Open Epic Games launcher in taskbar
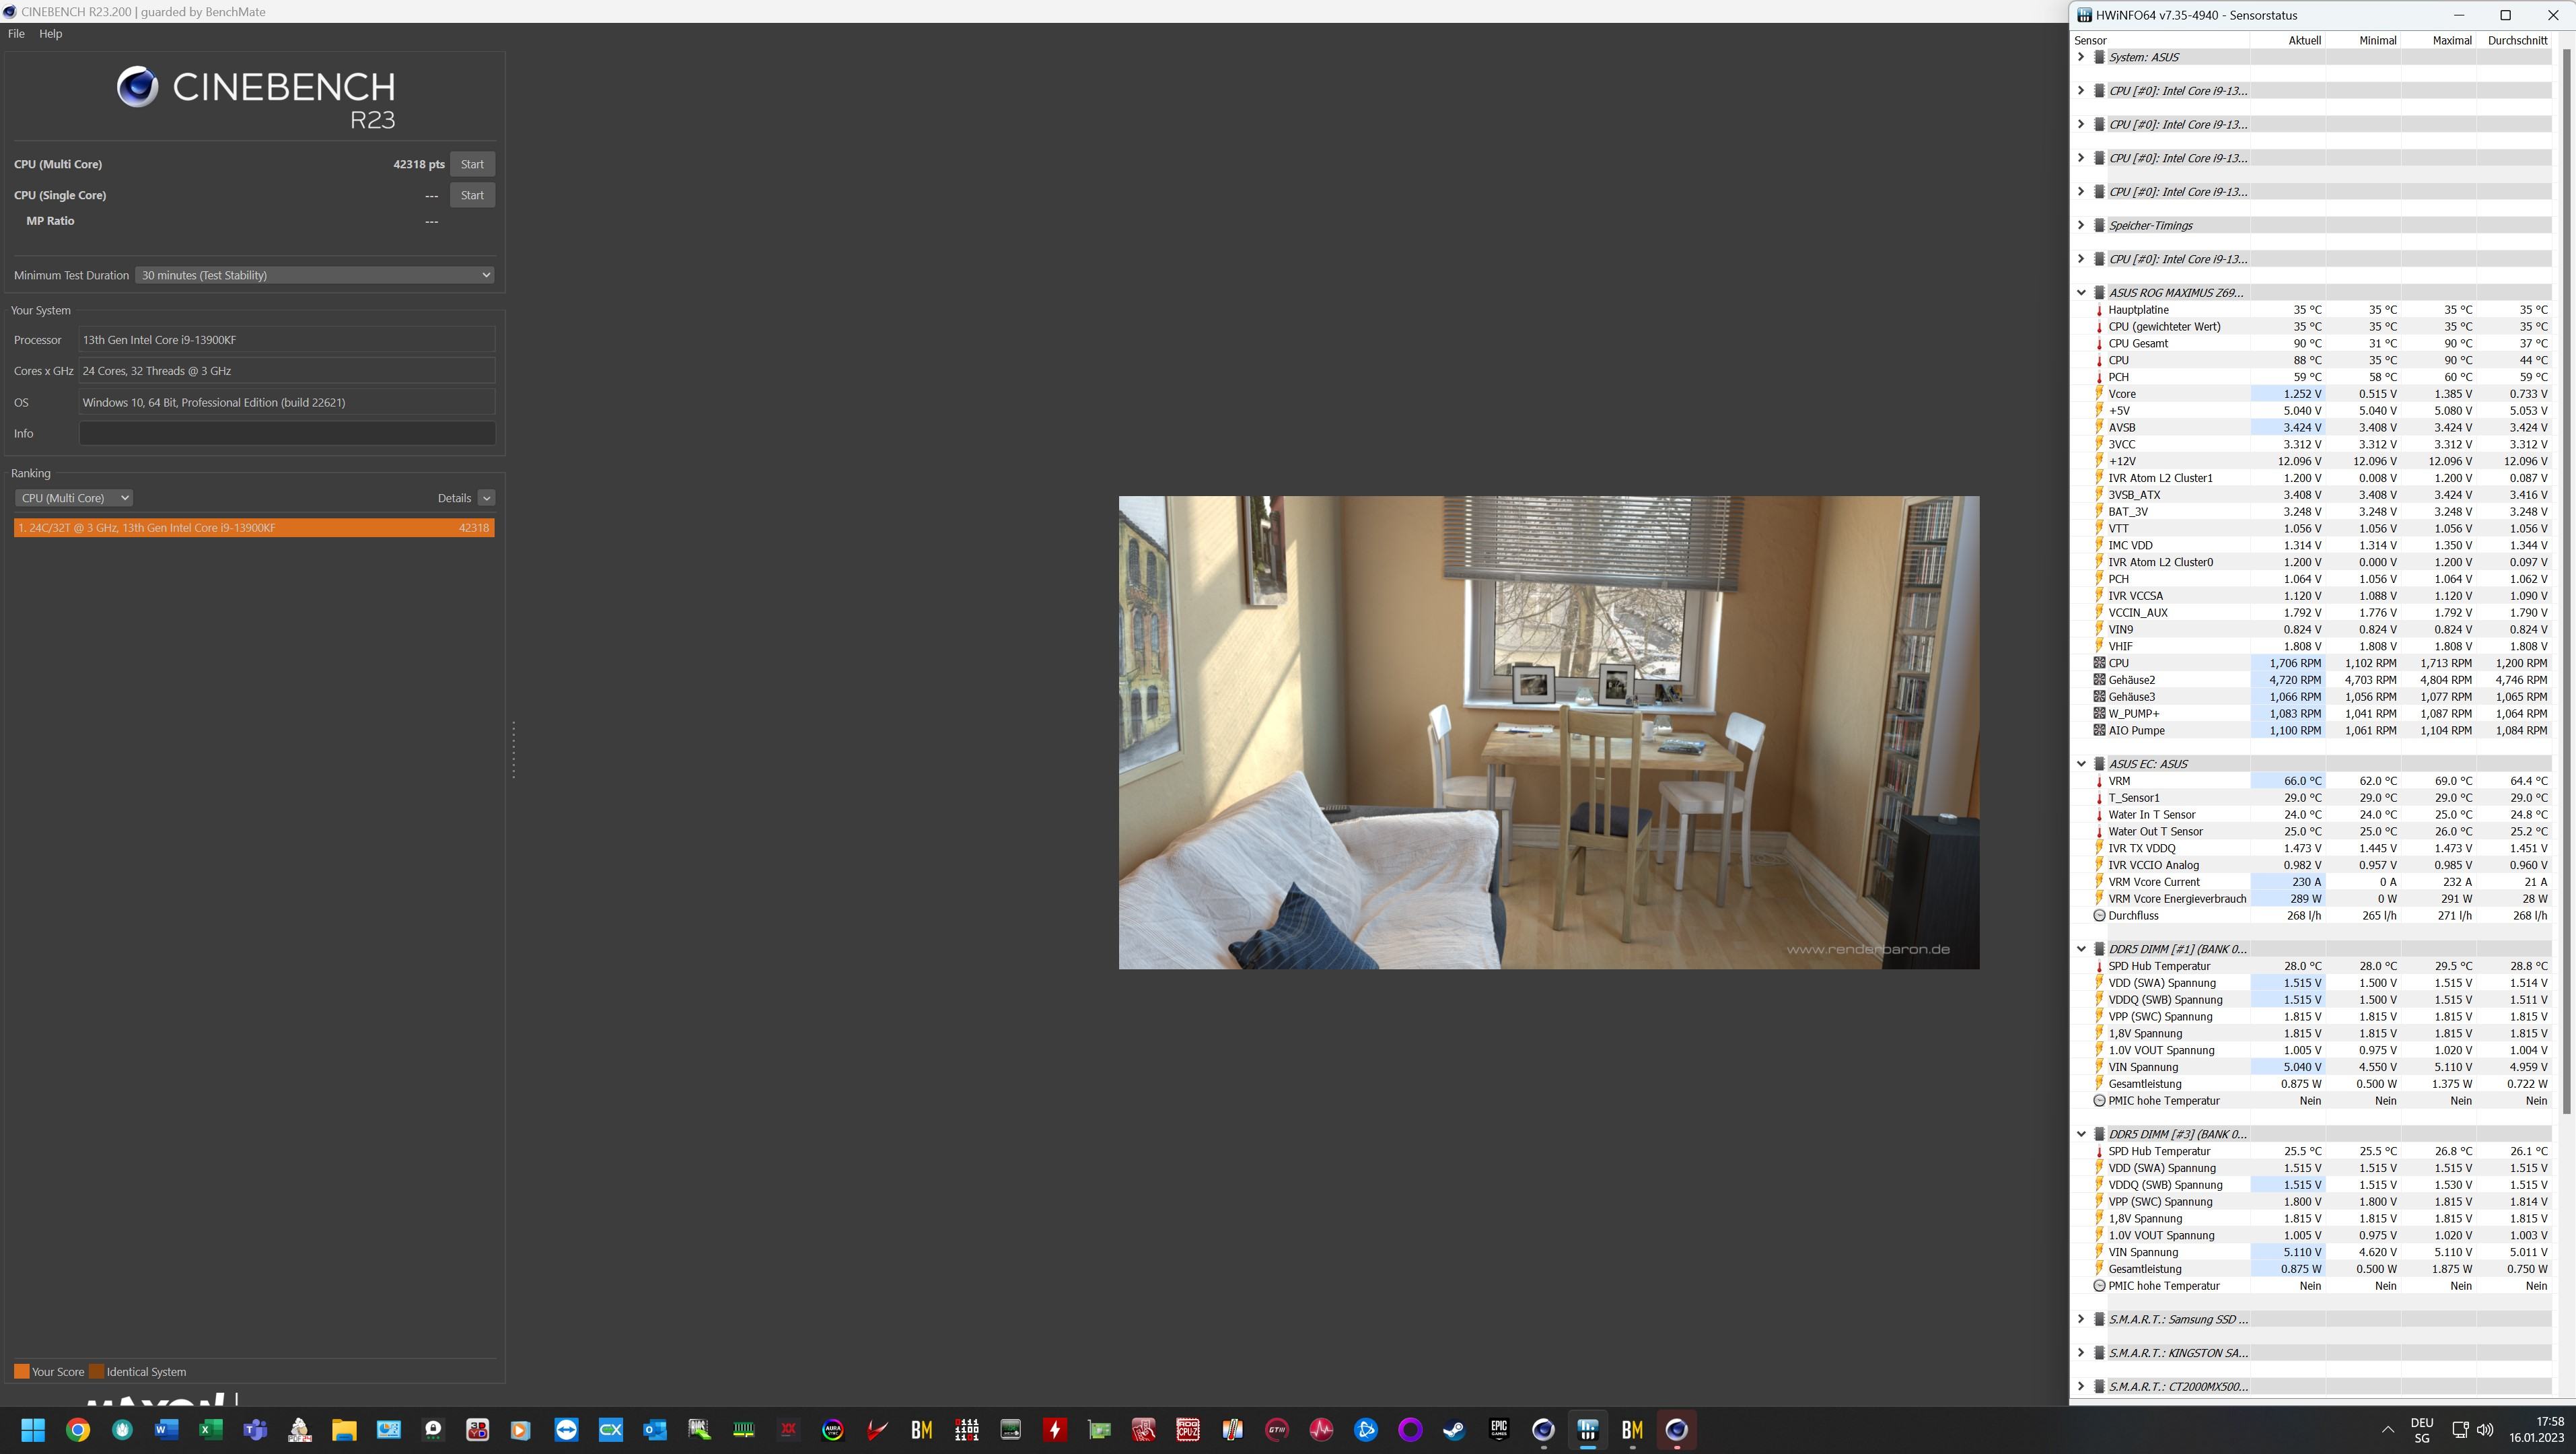Image resolution: width=2576 pixels, height=1454 pixels. (1498, 1430)
